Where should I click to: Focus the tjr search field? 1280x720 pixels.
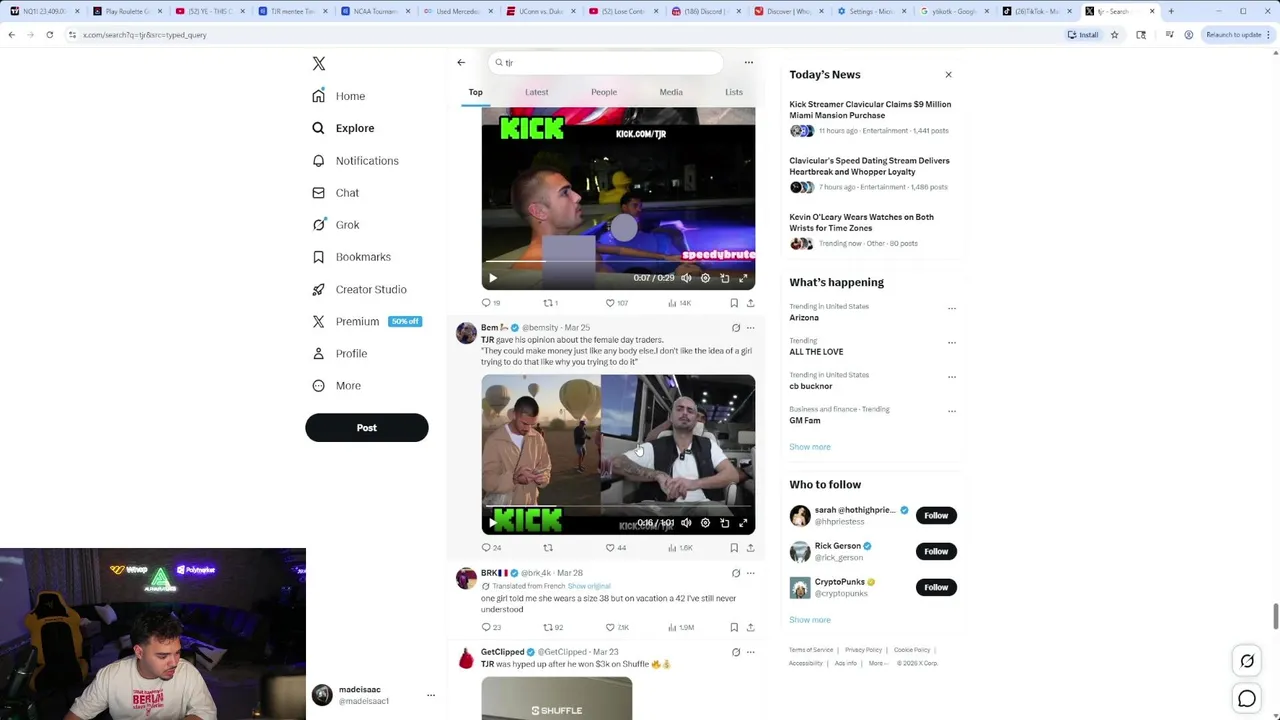pos(605,62)
